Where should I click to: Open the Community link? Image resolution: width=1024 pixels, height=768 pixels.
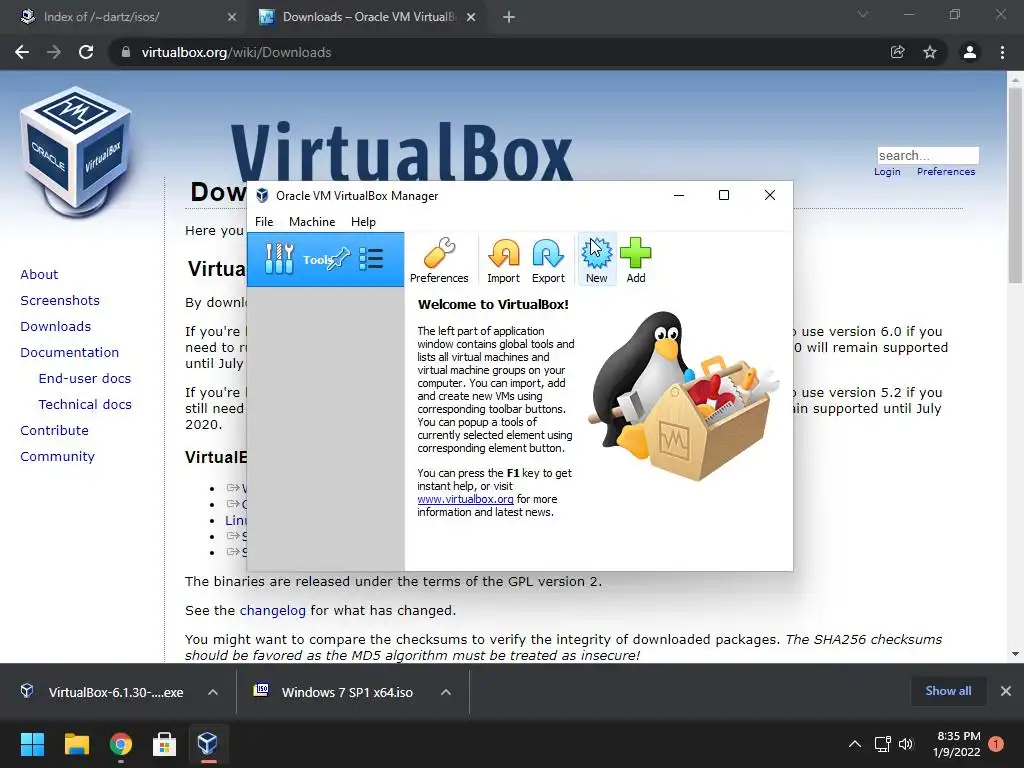57,457
